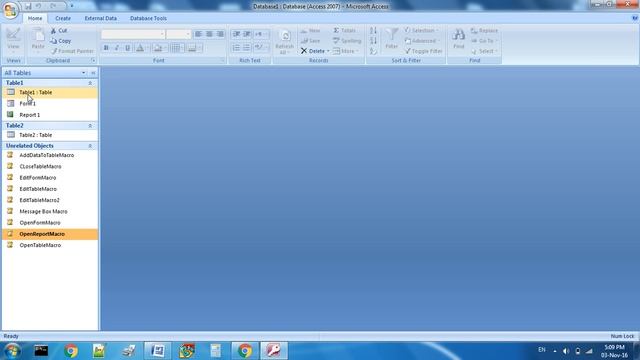This screenshot has height=360, width=640.
Task: Save using the quick access toolbar icon
Action: pos(28,6)
